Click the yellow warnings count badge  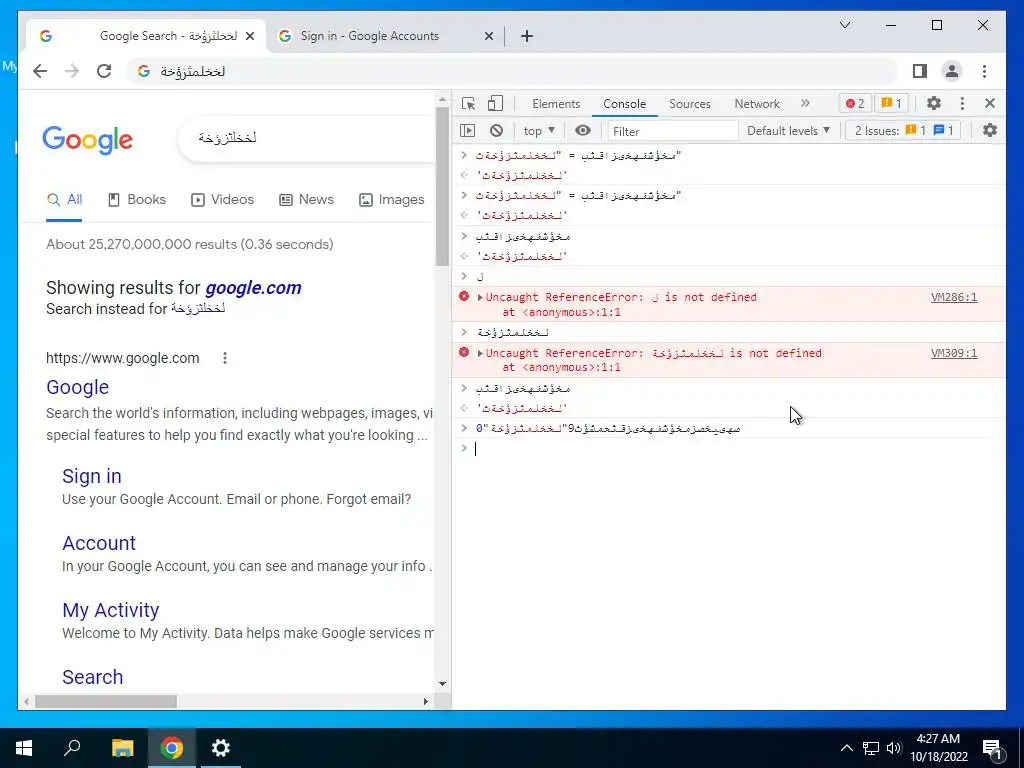click(891, 103)
